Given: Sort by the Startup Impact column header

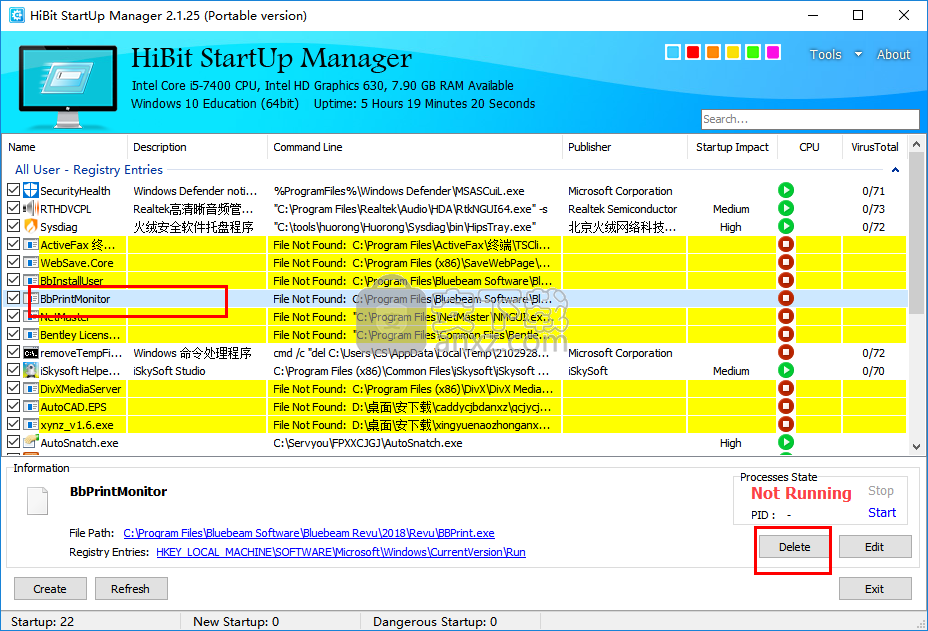Looking at the screenshot, I should point(732,147).
